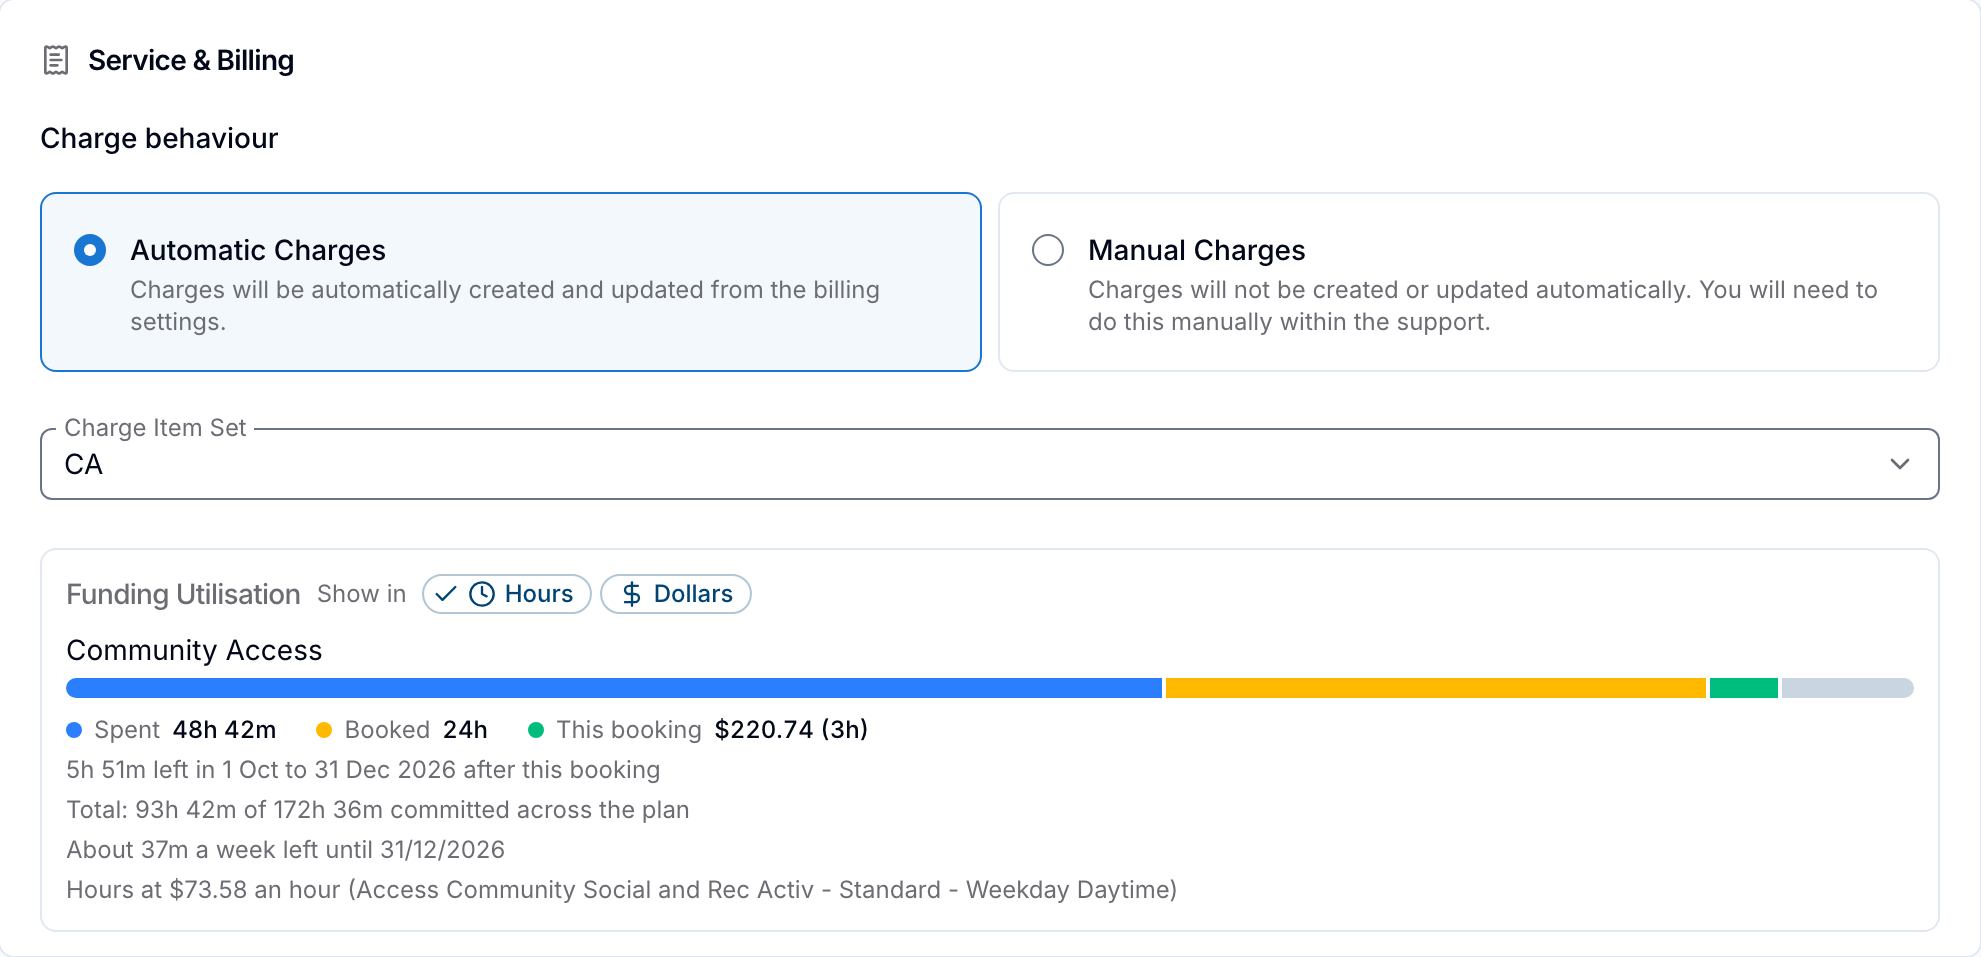Screen dimensions: 1981x957
Task: Click the Service & Billing receipt icon
Action: (56, 60)
